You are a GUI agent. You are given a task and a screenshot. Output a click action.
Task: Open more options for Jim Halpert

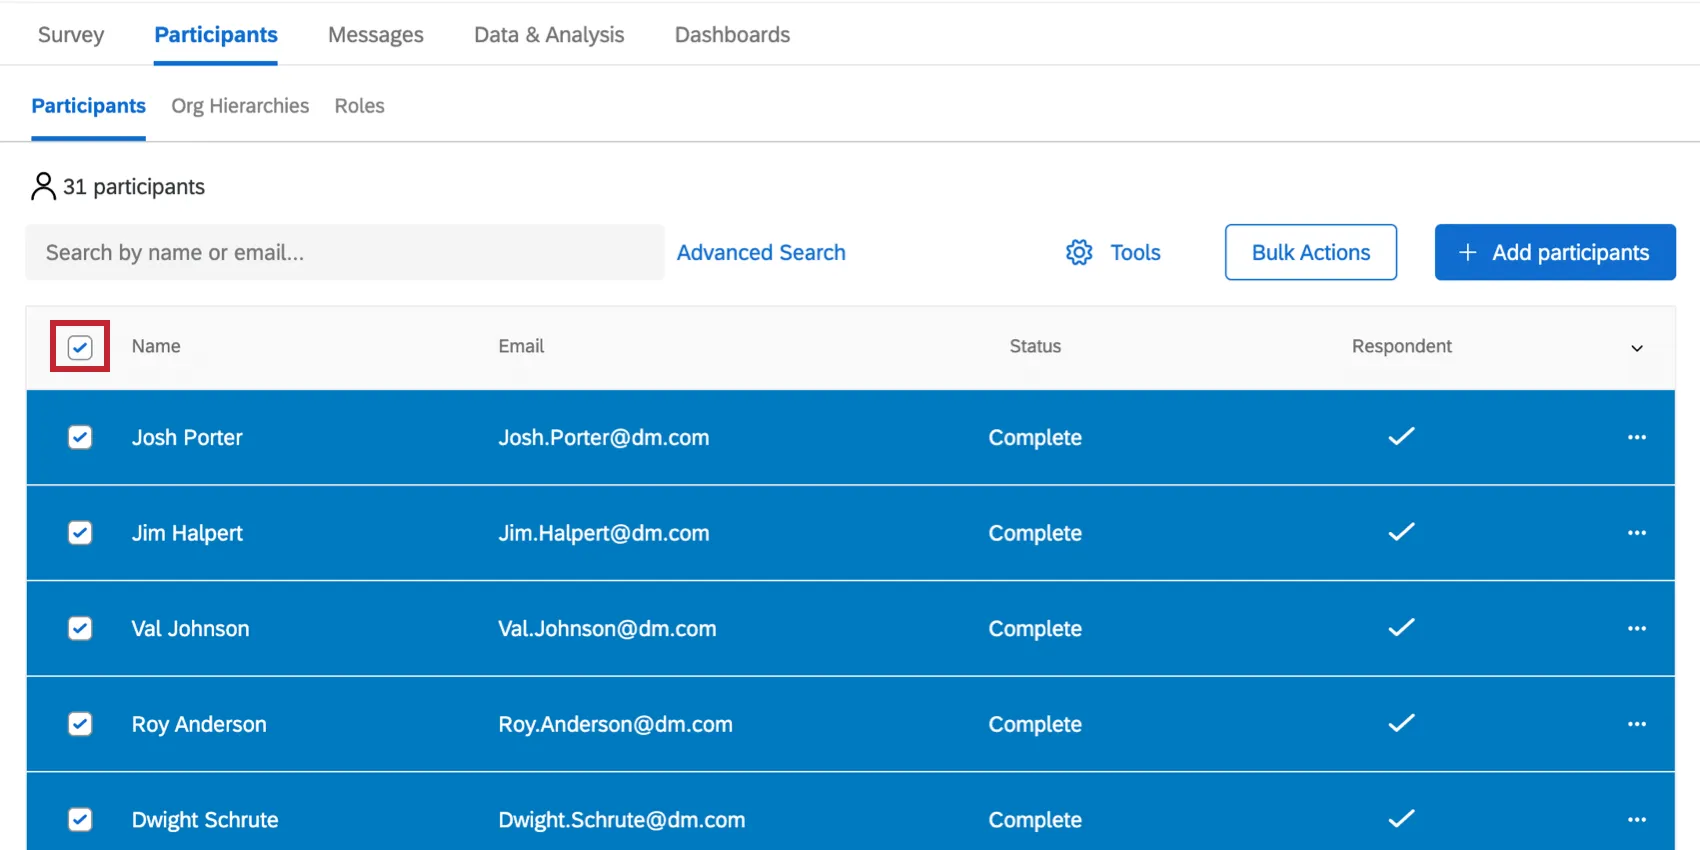pos(1636,533)
